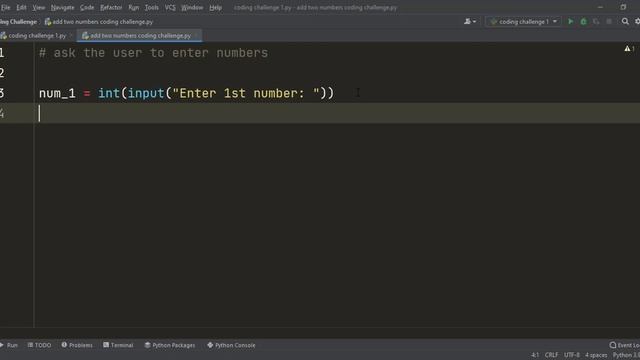Open the TODO tool window

[39, 345]
